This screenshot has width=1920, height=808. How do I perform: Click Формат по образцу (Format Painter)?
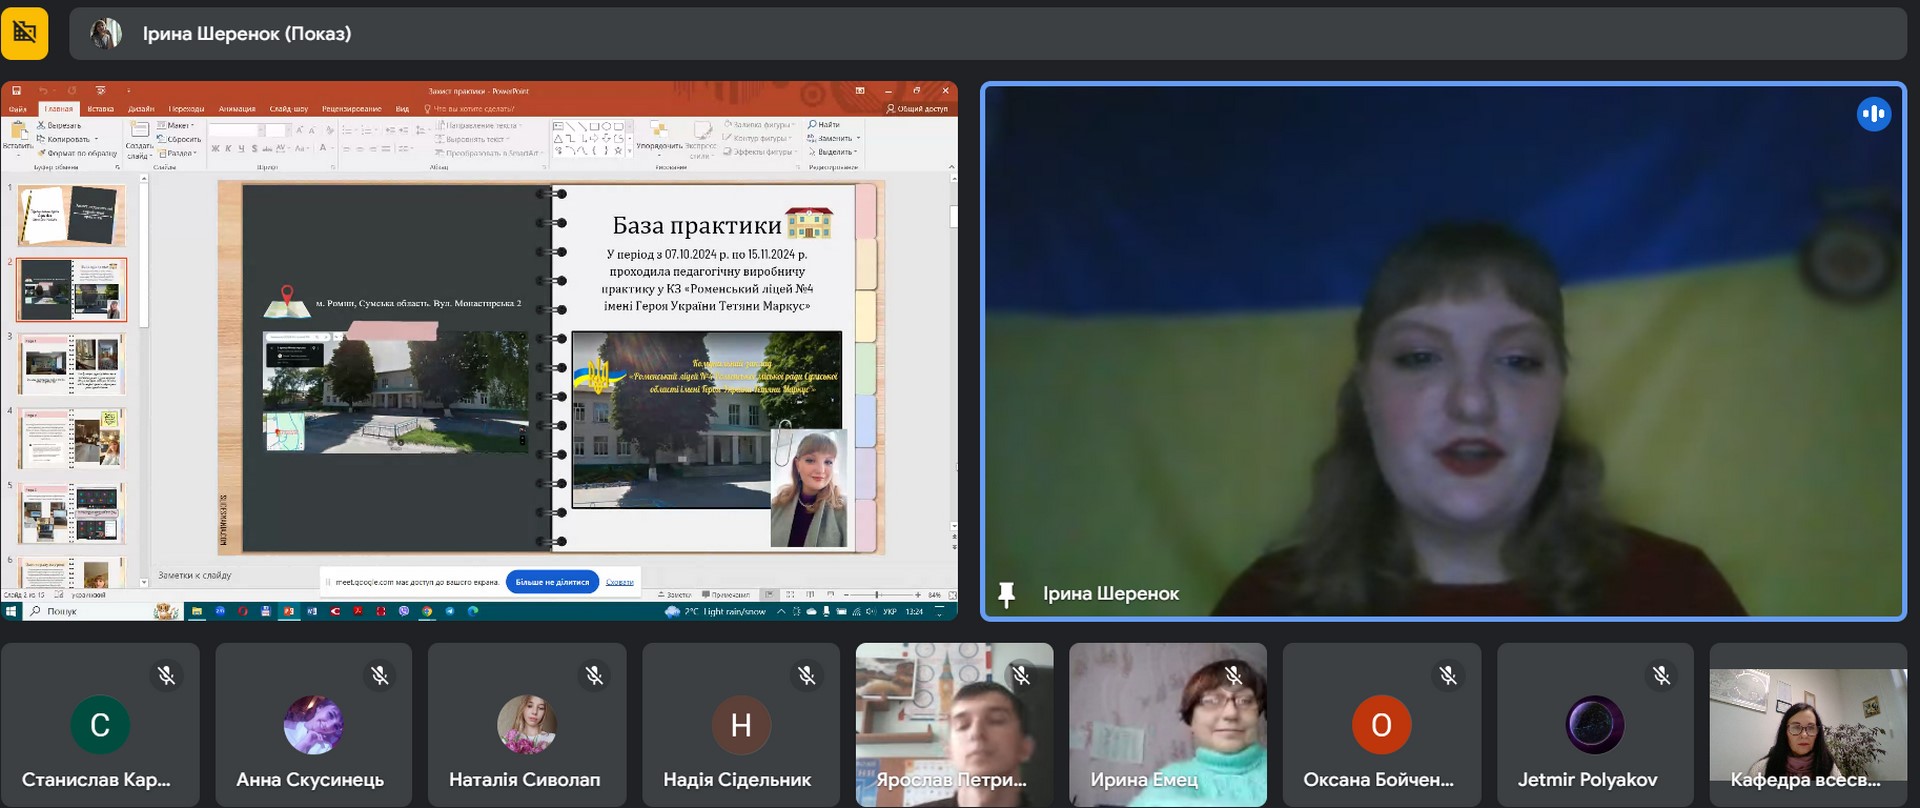pyautogui.click(x=78, y=153)
